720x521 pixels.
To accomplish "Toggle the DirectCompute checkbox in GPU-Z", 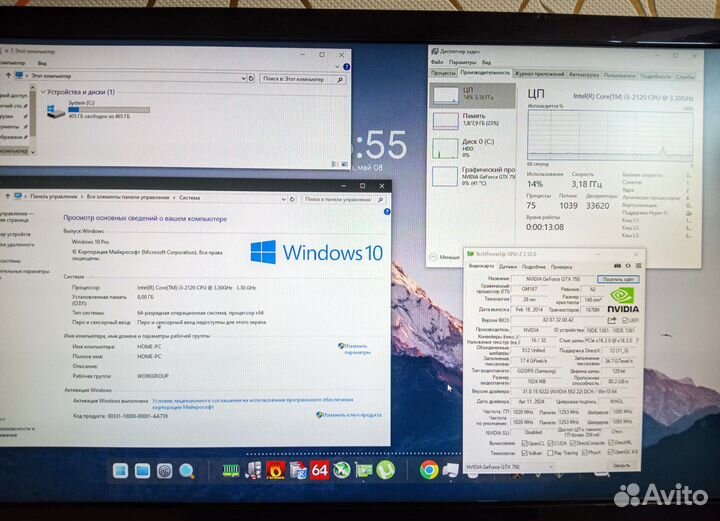I will (573, 443).
